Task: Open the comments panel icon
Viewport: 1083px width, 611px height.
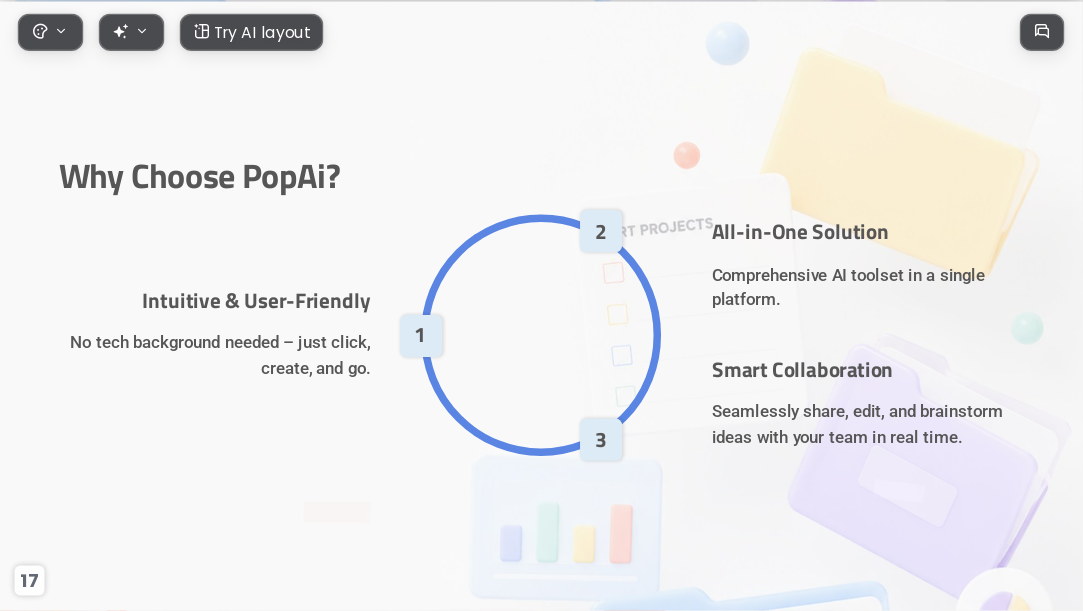Action: pos(1042,32)
